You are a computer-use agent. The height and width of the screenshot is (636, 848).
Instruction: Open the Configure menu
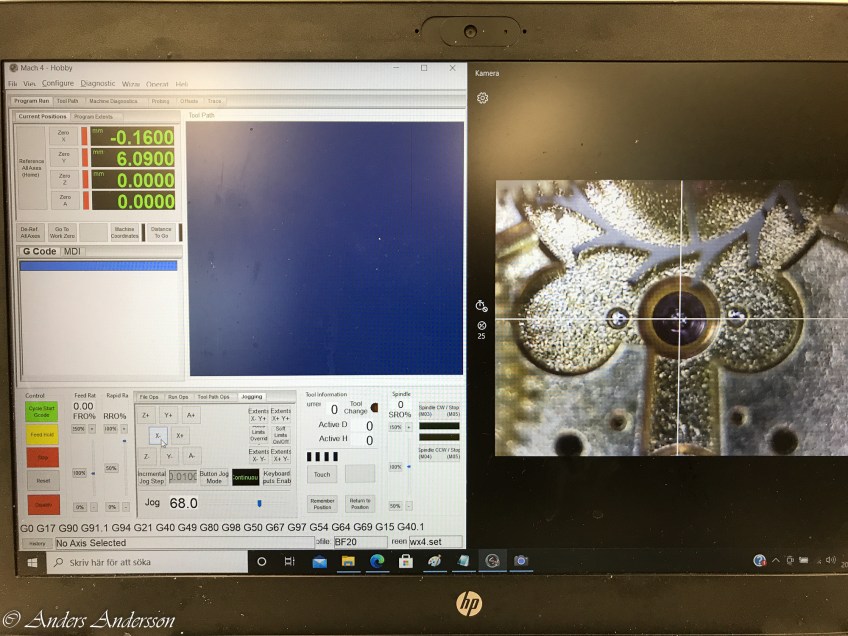pyautogui.click(x=57, y=84)
